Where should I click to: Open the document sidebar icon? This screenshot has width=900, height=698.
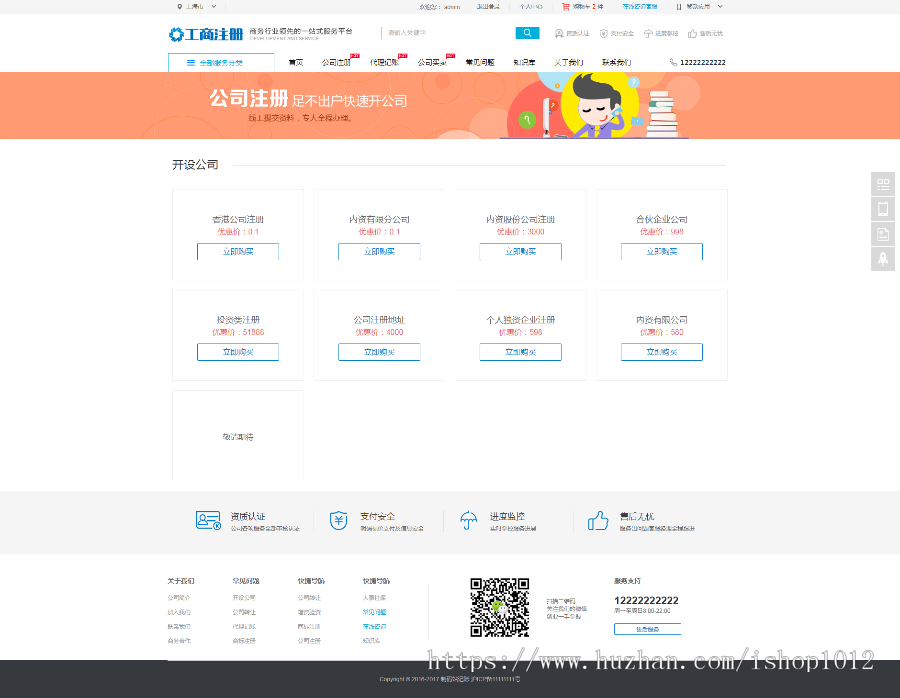tap(883, 234)
